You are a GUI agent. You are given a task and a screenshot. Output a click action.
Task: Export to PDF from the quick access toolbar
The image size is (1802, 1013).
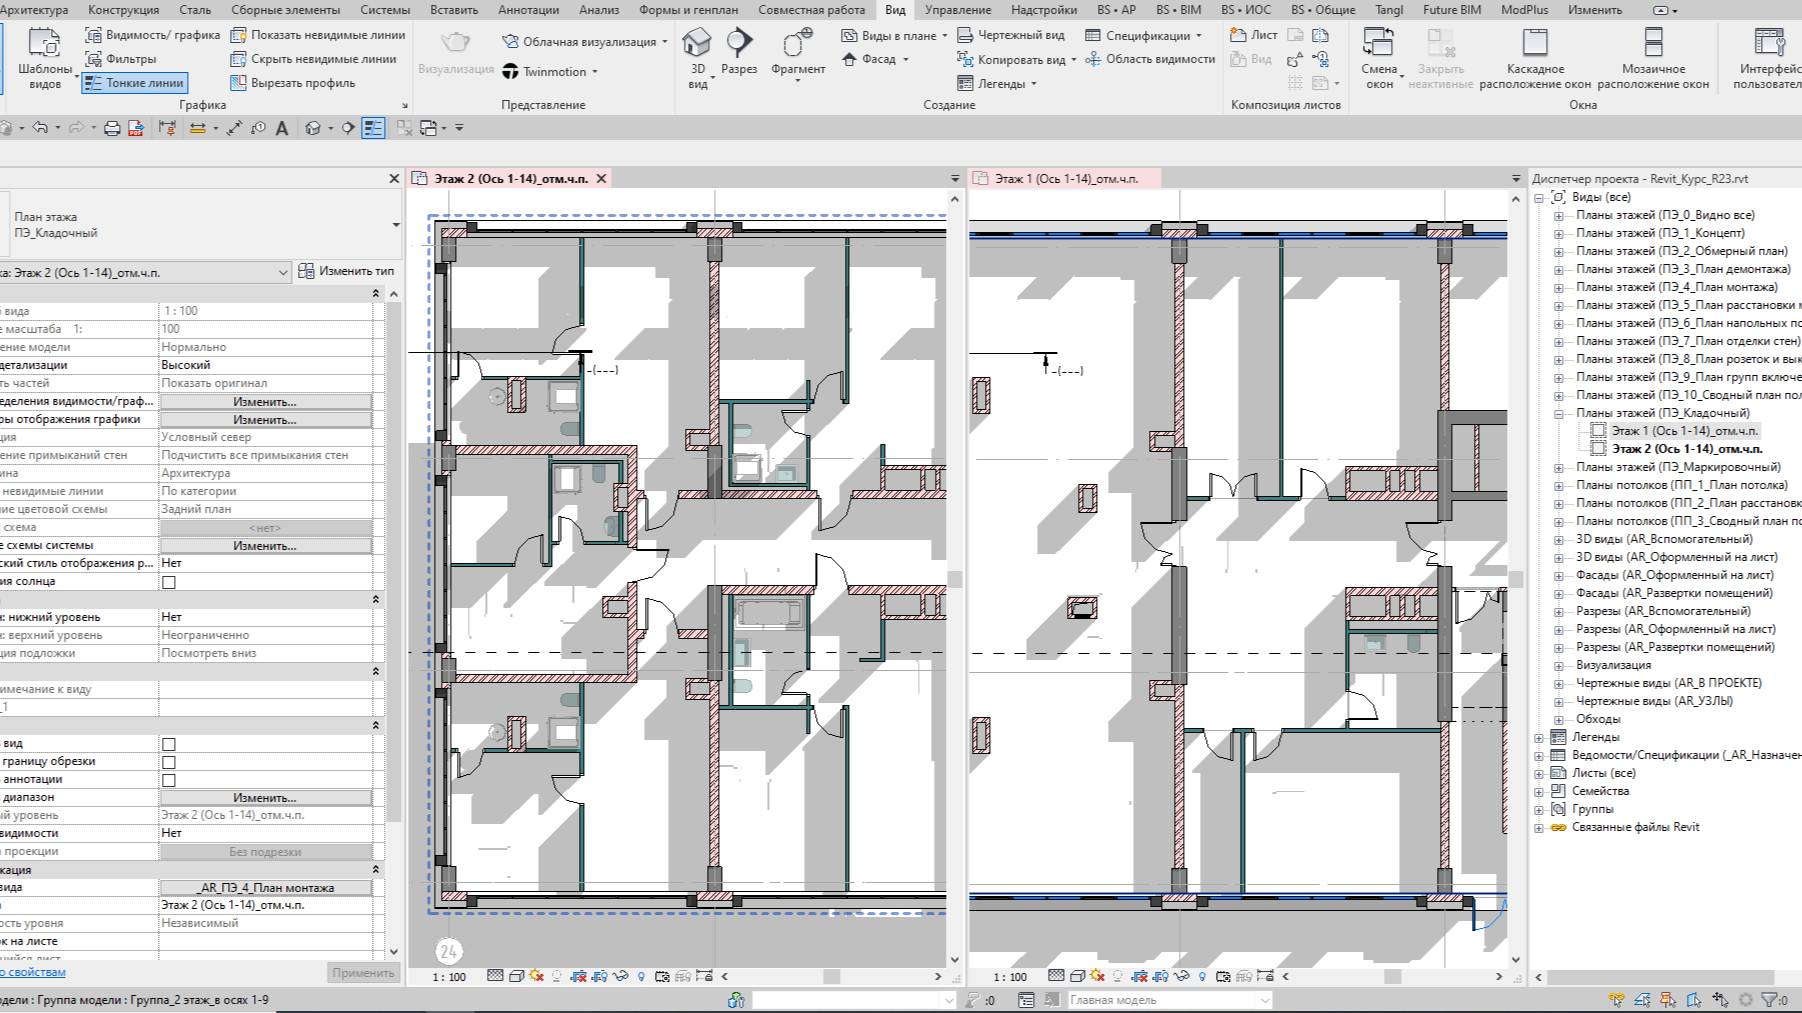pos(137,128)
